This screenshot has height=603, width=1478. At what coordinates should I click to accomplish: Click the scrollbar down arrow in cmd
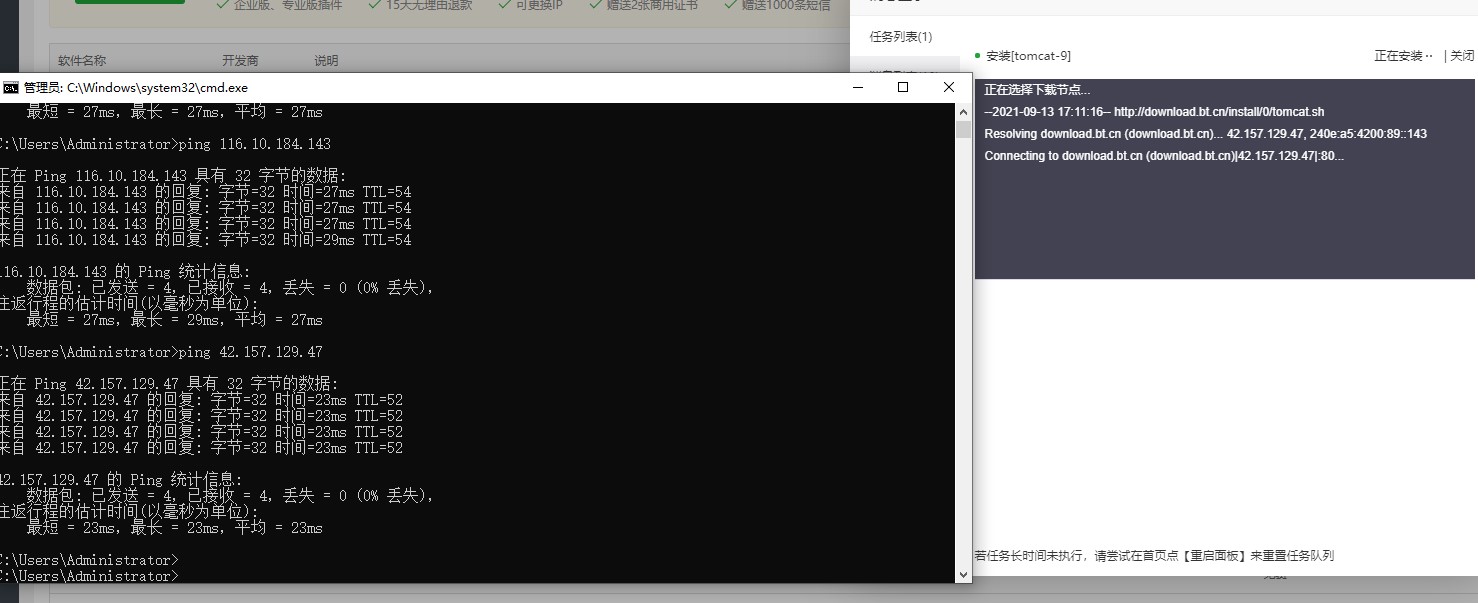tap(963, 575)
